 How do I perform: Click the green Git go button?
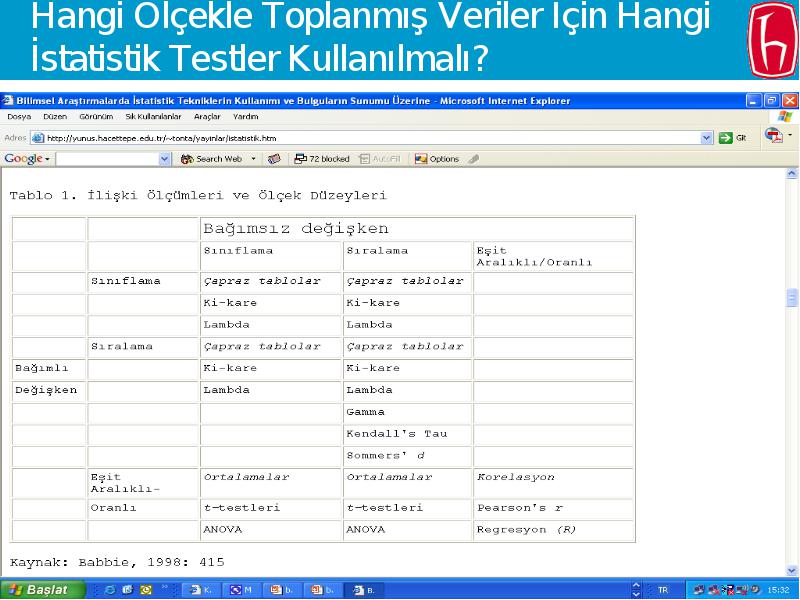point(732,138)
